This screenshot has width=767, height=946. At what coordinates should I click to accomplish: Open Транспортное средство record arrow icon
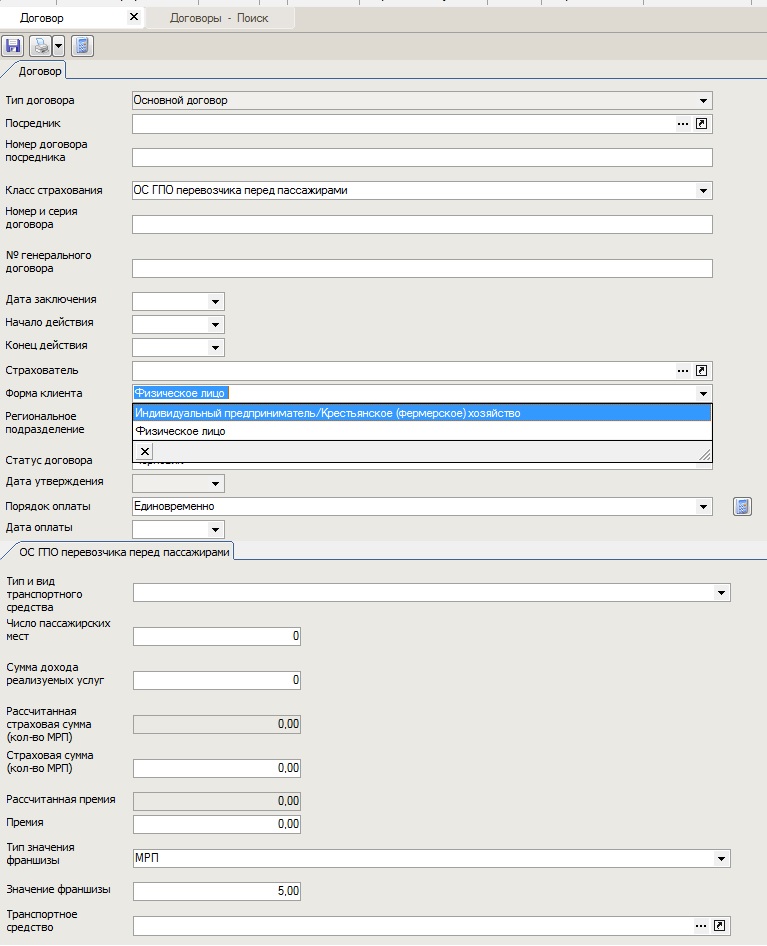tap(719, 926)
